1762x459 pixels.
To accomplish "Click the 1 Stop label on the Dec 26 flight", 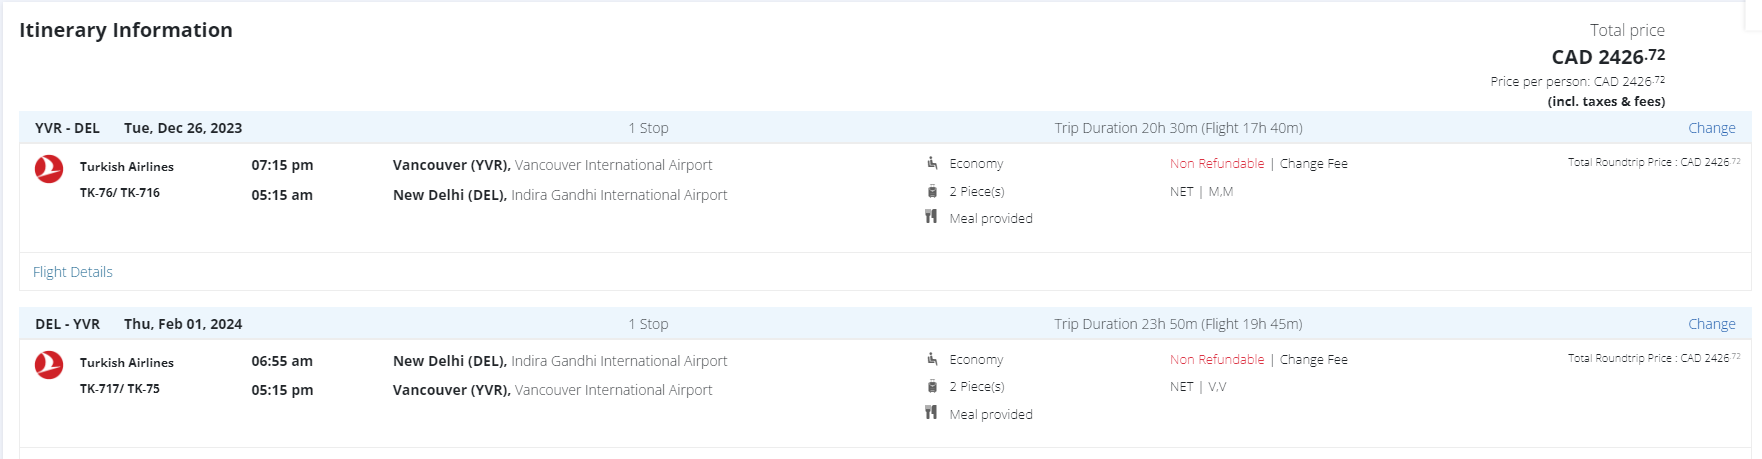I will (x=648, y=128).
